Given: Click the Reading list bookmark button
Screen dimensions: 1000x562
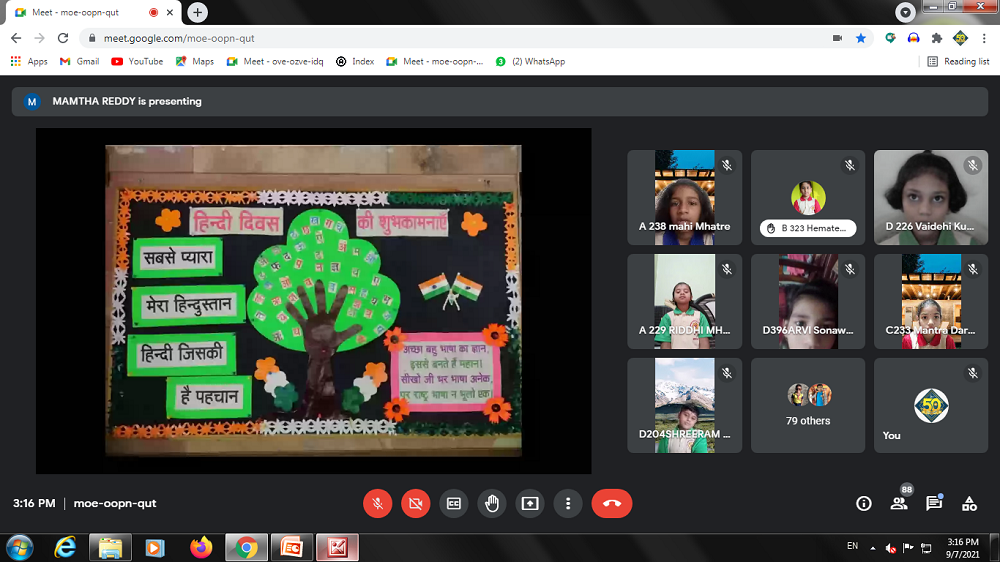Looking at the screenshot, I should (958, 61).
